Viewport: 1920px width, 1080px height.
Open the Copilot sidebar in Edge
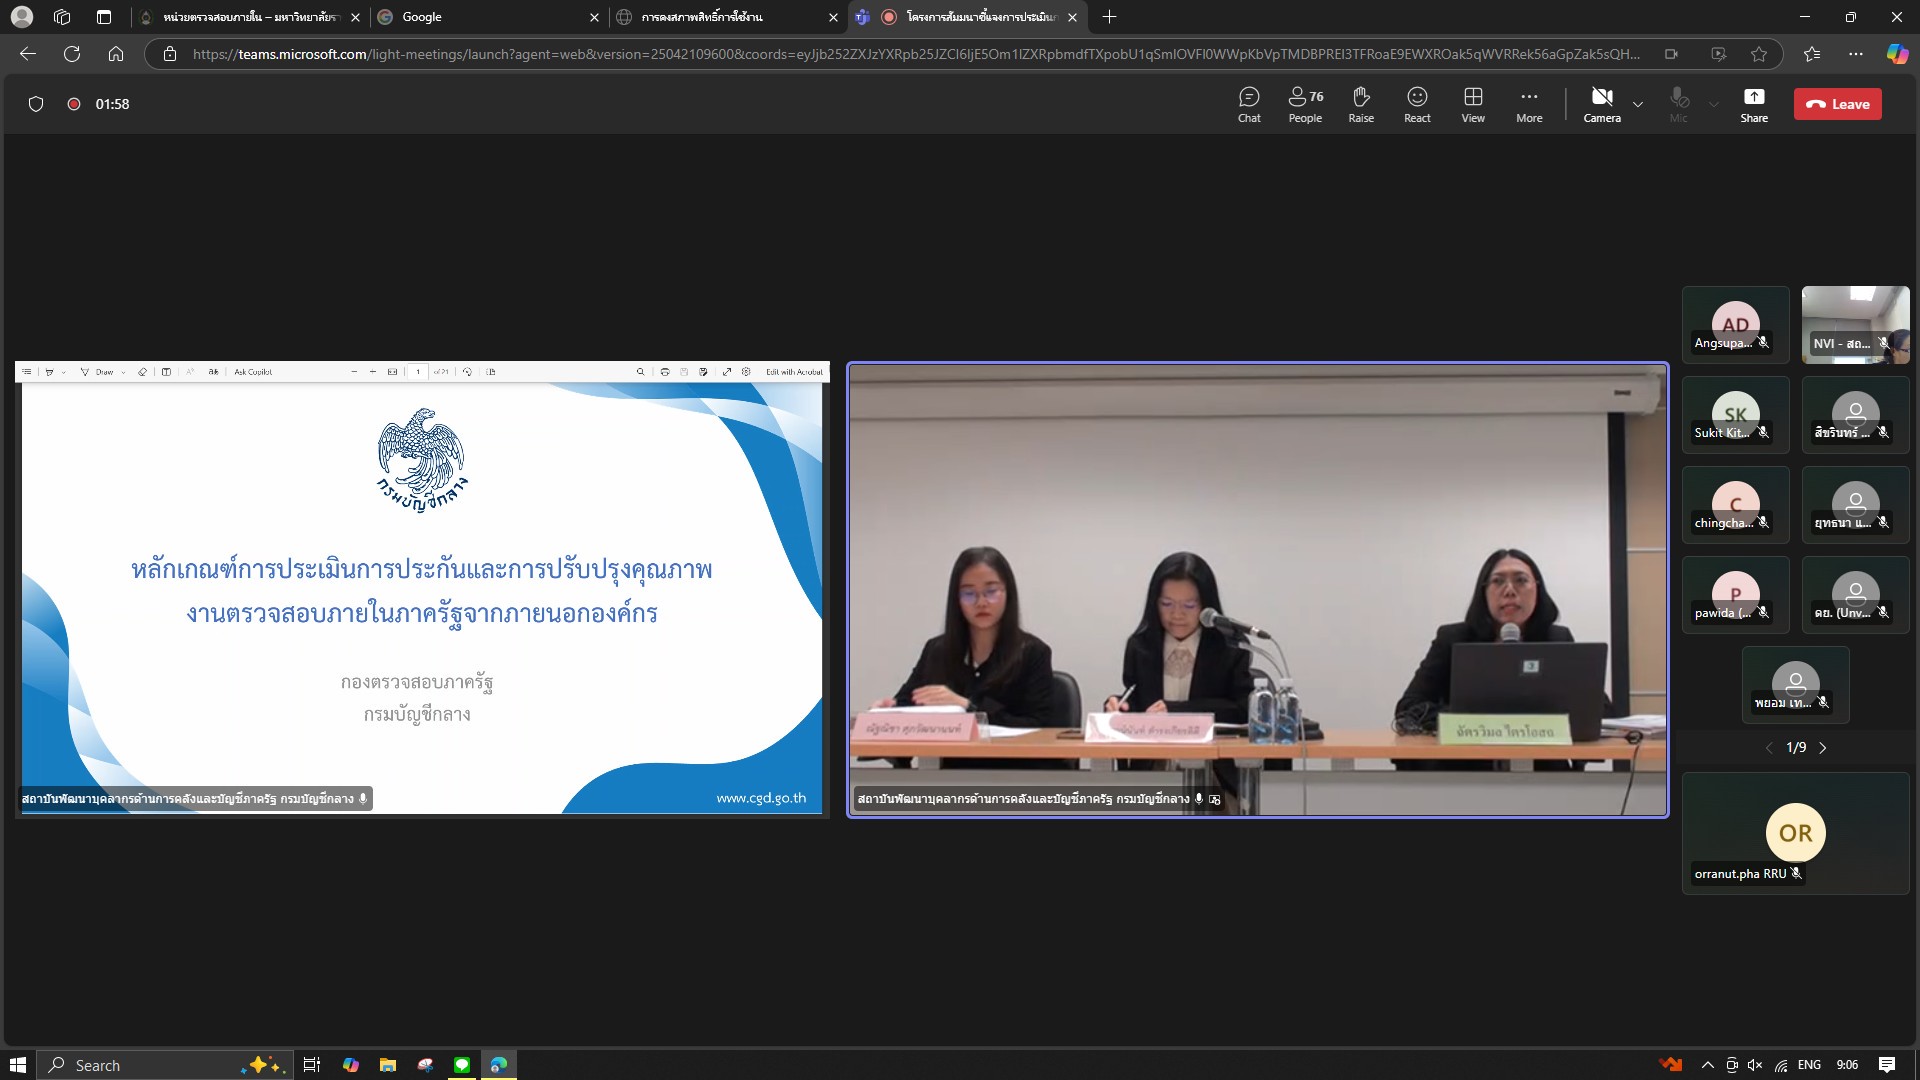pos(1897,54)
